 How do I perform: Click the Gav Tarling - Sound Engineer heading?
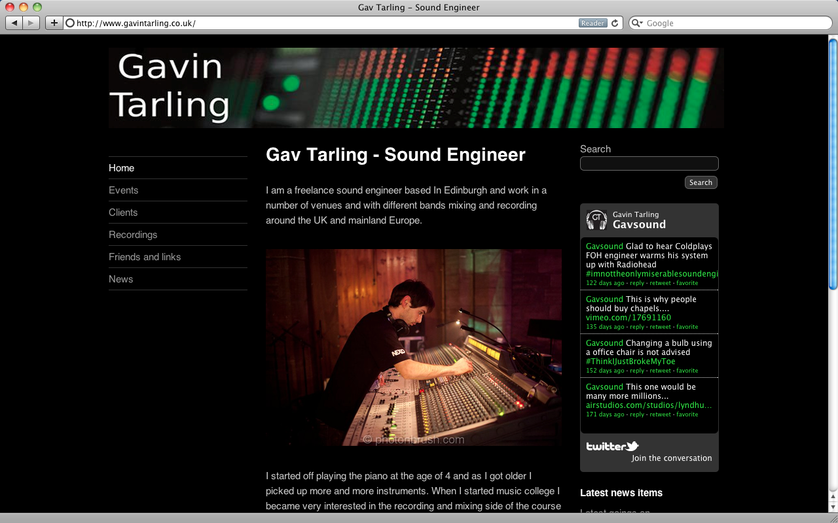pyautogui.click(x=395, y=154)
